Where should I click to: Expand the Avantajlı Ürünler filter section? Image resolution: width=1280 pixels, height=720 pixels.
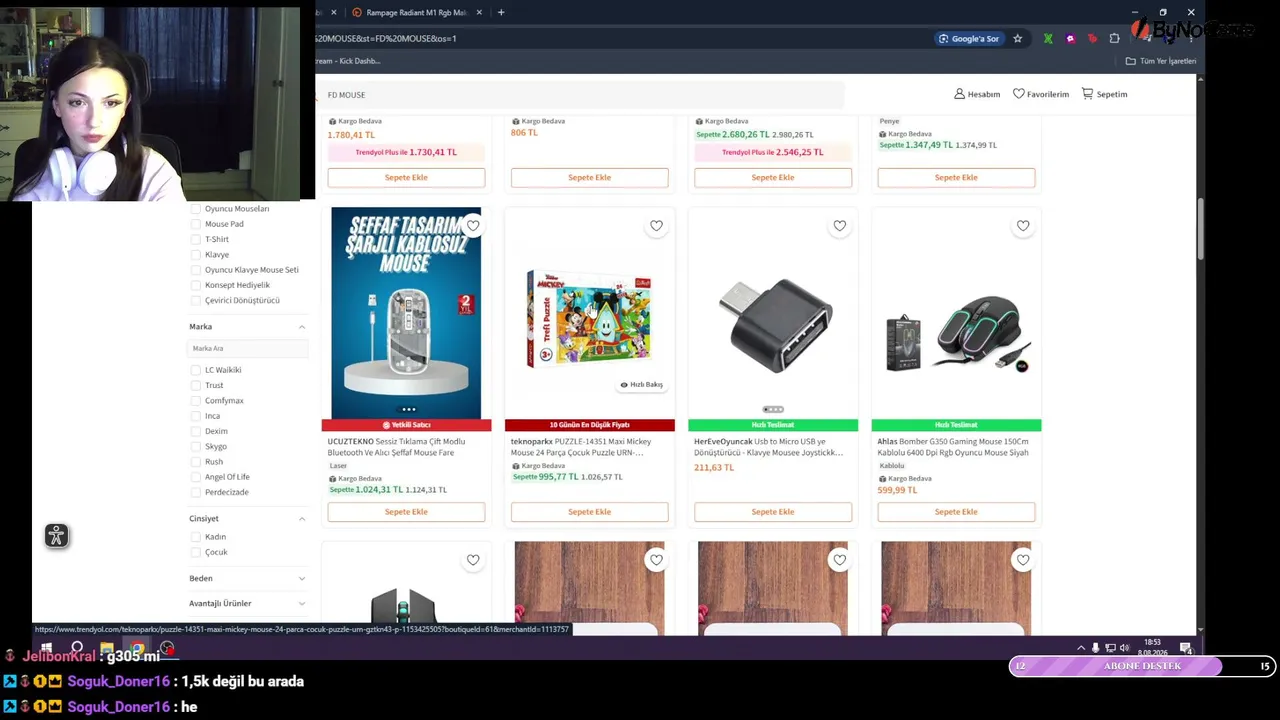(302, 604)
